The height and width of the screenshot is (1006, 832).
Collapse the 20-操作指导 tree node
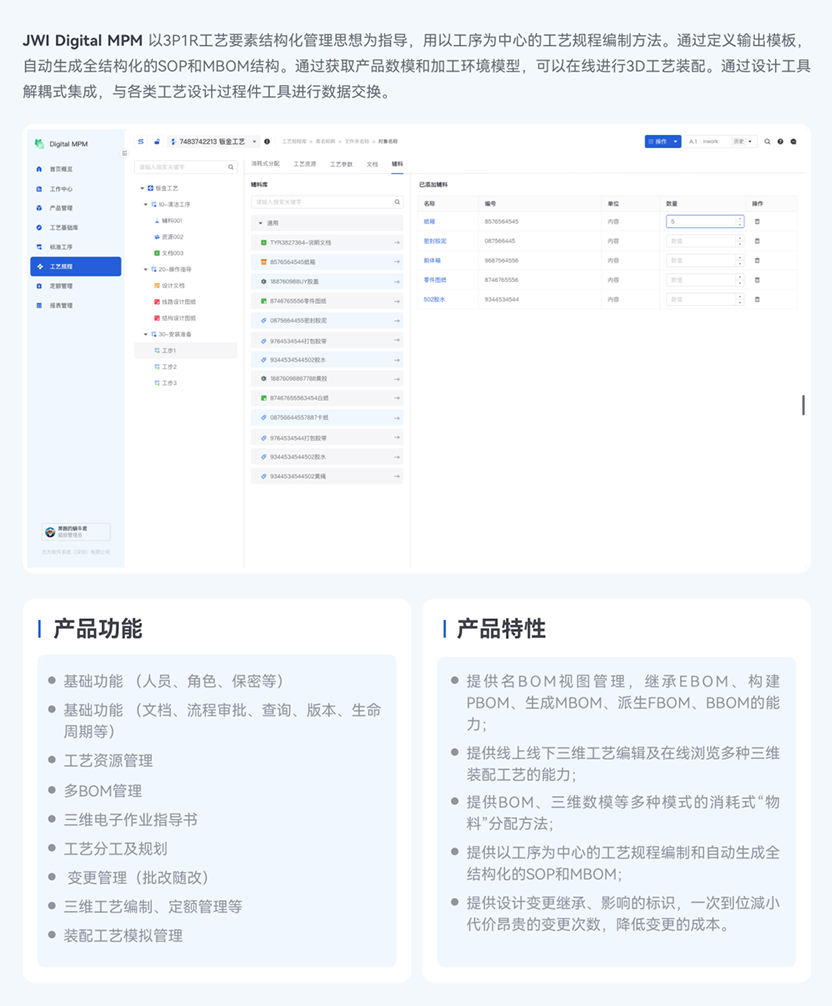(x=146, y=269)
